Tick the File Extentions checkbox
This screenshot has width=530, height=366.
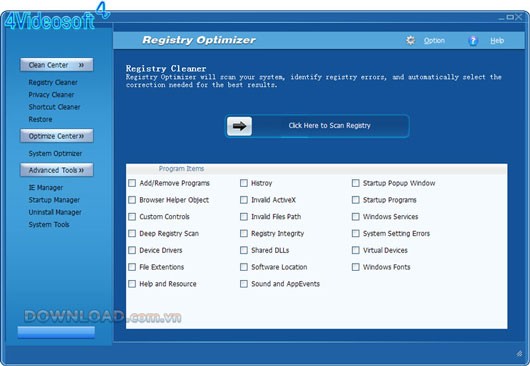click(x=132, y=267)
